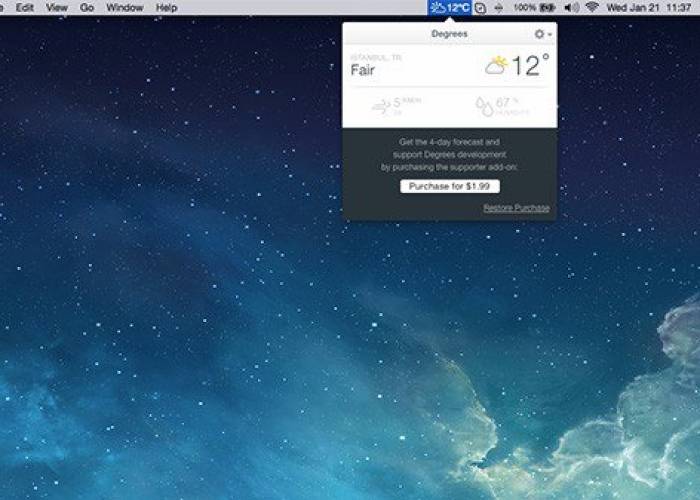Click the volume speaker icon
Viewport: 700px width, 500px height.
pyautogui.click(x=571, y=8)
